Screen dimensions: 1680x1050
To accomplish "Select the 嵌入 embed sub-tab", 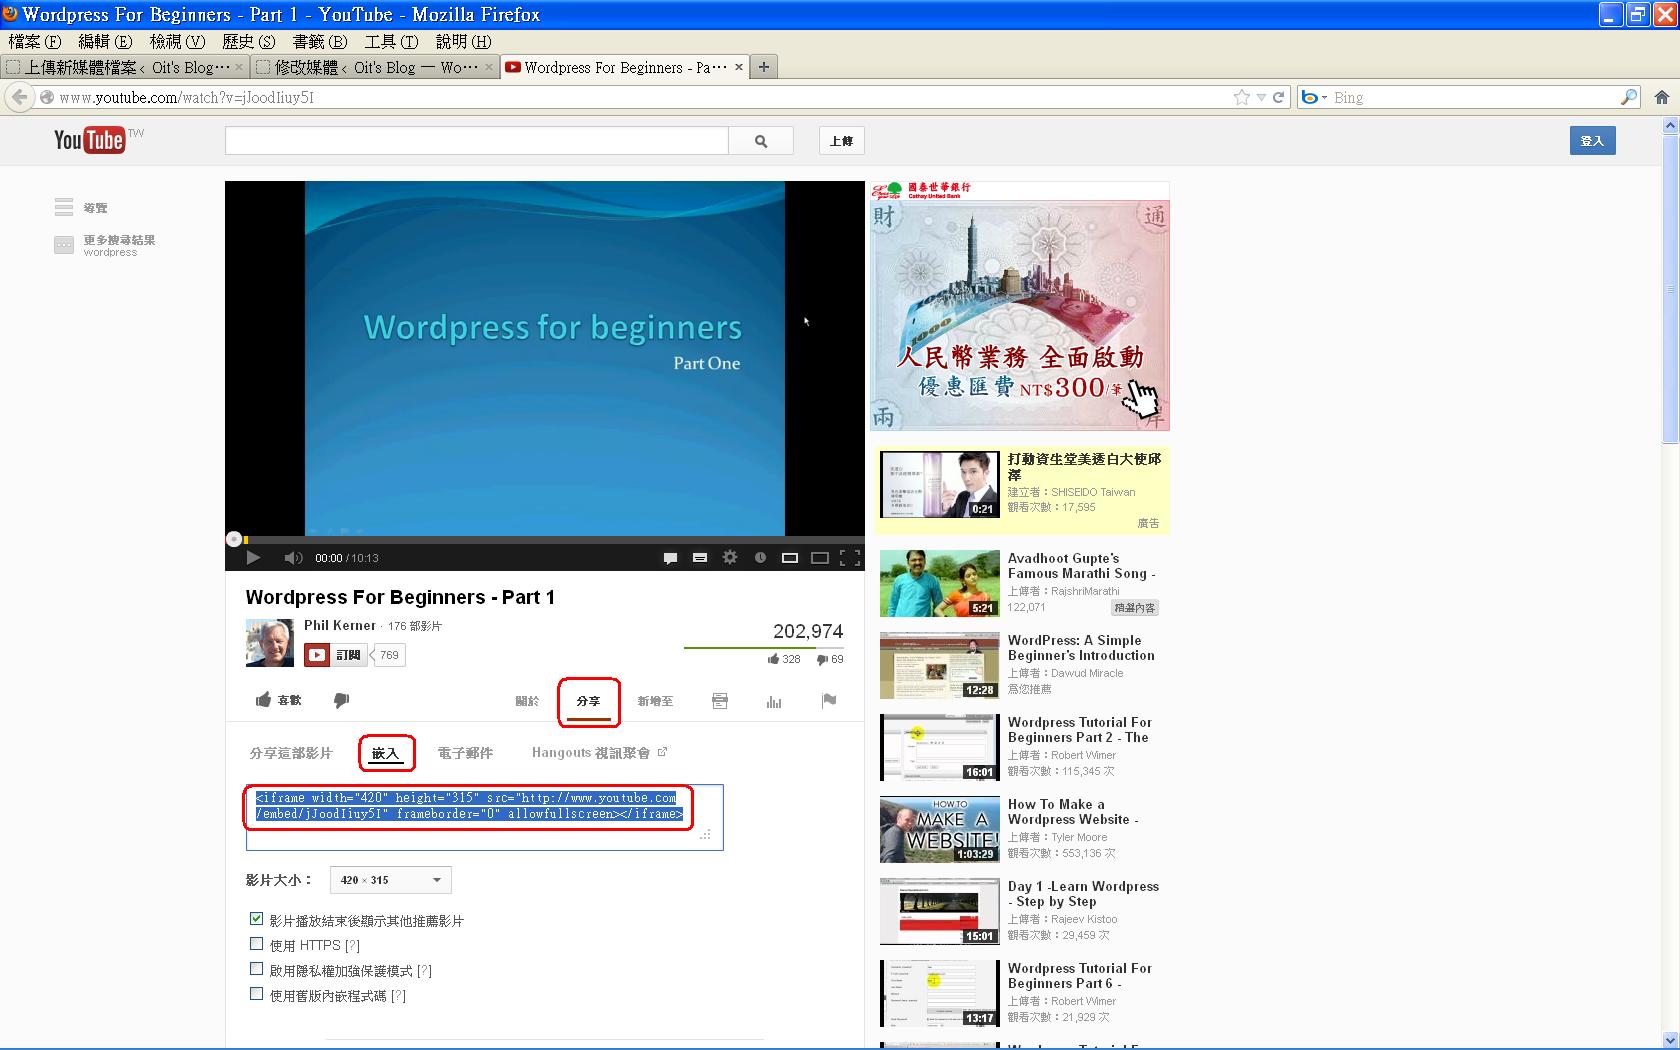I will tap(385, 753).
